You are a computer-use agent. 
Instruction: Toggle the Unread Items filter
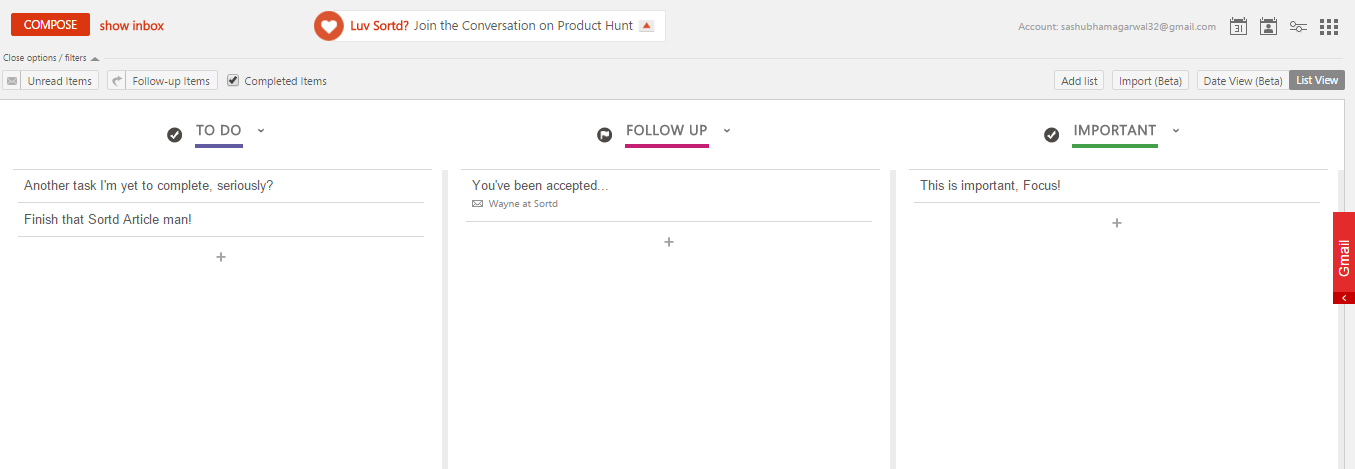pyautogui.click(x=51, y=81)
